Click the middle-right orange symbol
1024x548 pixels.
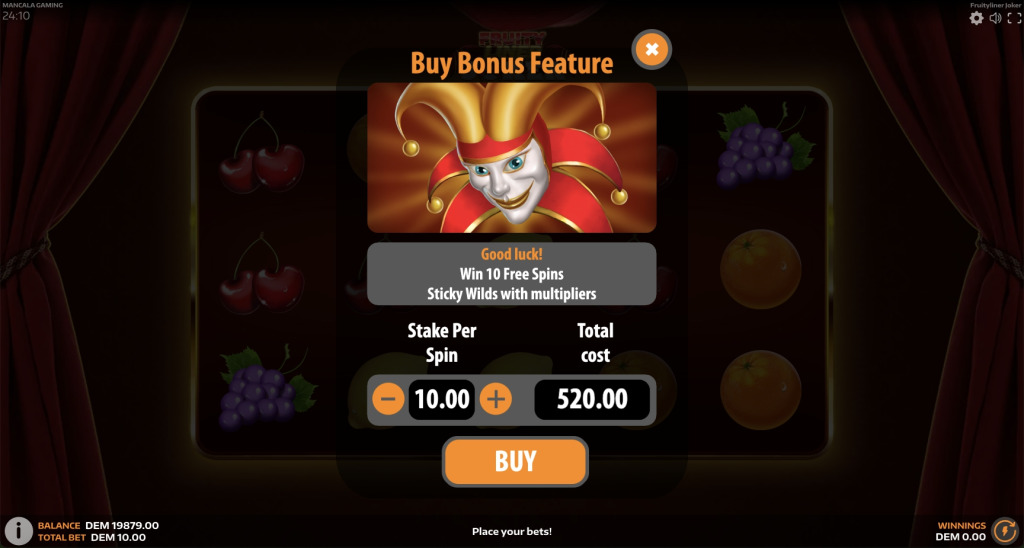tap(761, 268)
